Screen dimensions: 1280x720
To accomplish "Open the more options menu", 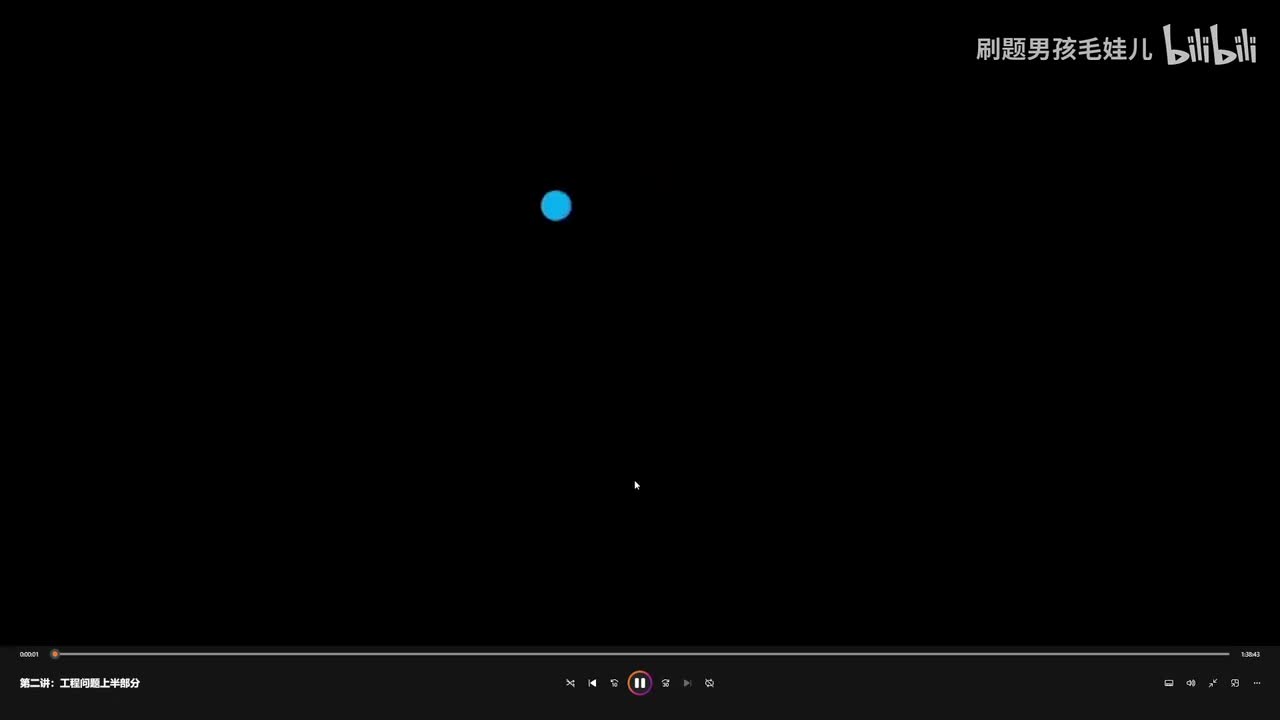I will [x=1257, y=683].
